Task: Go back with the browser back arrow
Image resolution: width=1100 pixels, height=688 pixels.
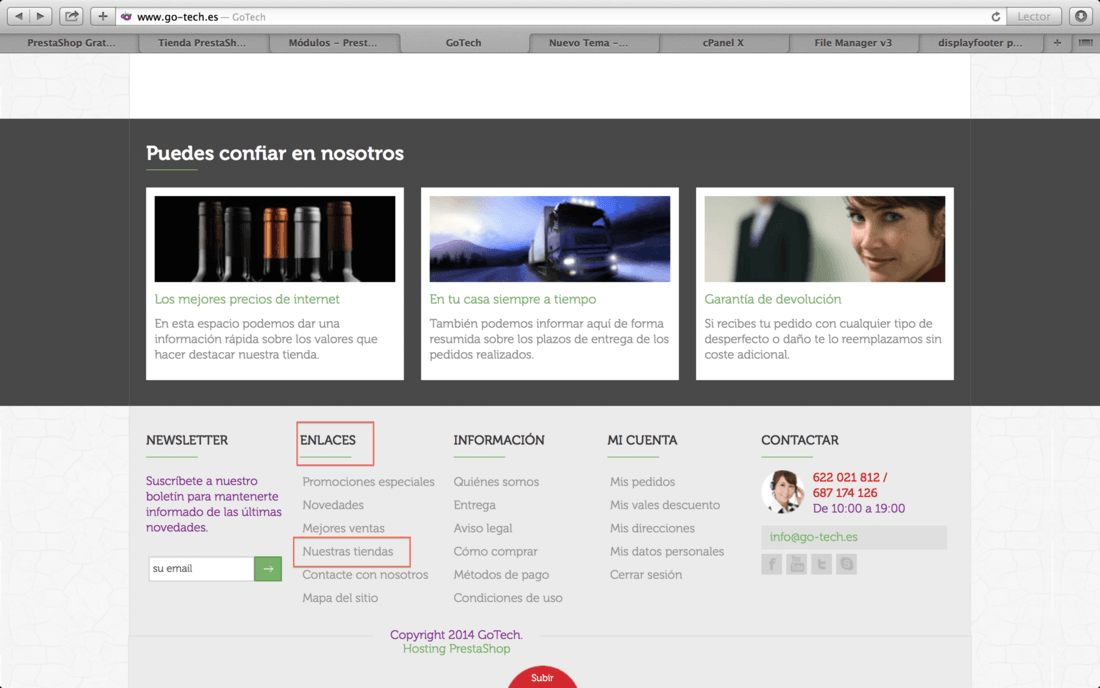Action: tap(18, 16)
